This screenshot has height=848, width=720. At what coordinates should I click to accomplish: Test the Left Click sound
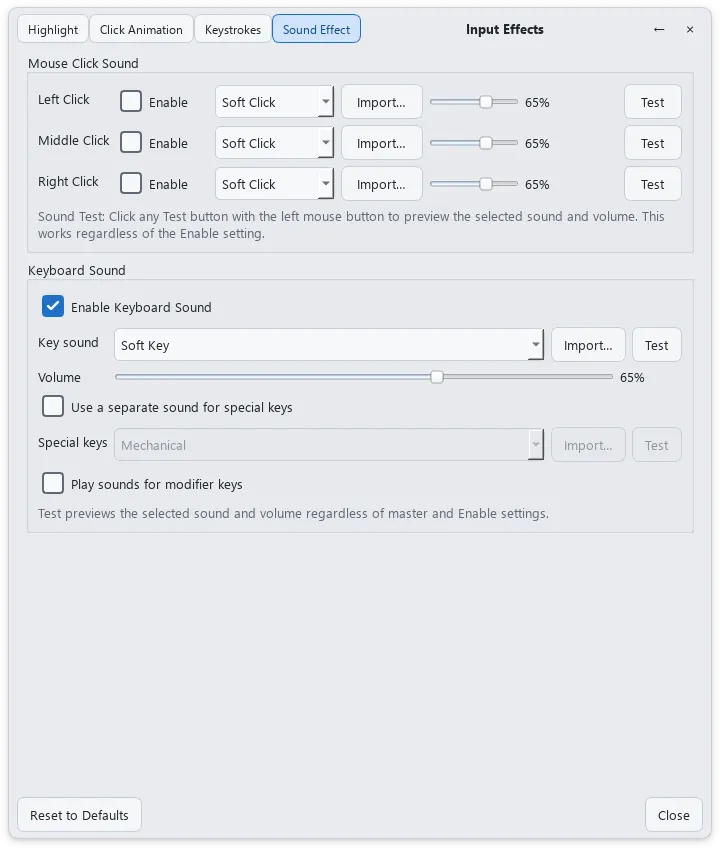click(652, 102)
